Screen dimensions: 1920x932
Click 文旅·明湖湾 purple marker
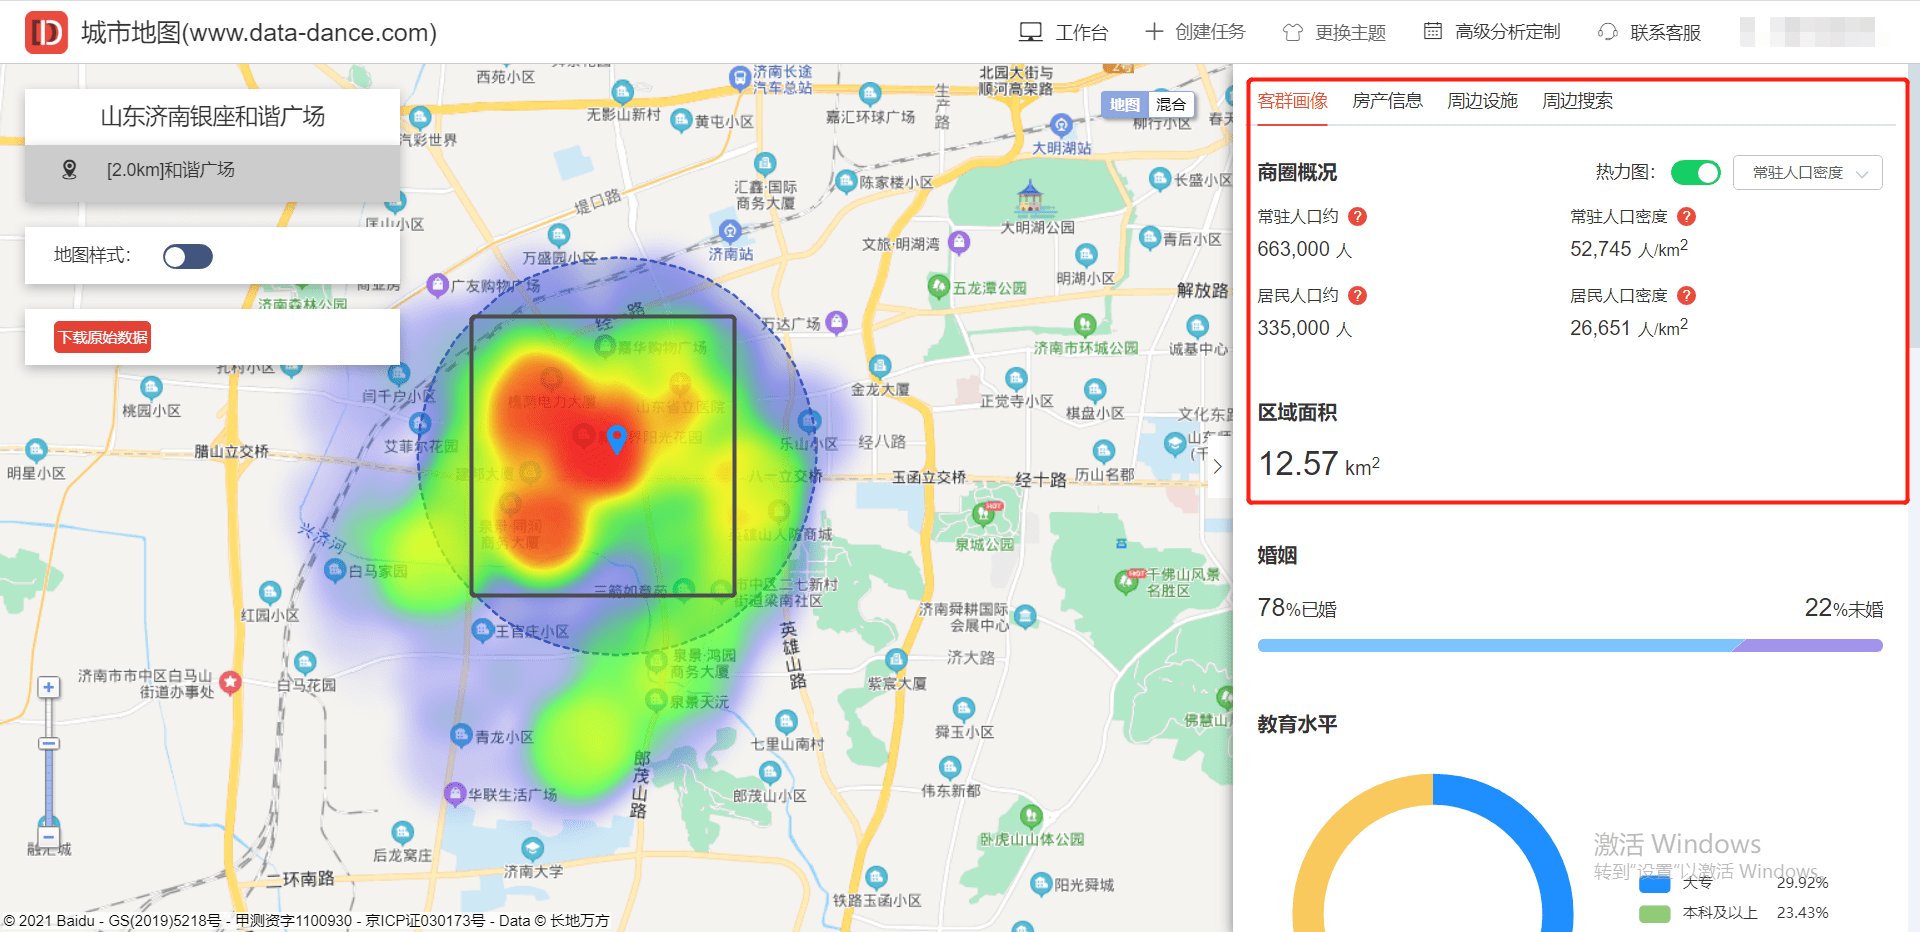pyautogui.click(x=958, y=242)
